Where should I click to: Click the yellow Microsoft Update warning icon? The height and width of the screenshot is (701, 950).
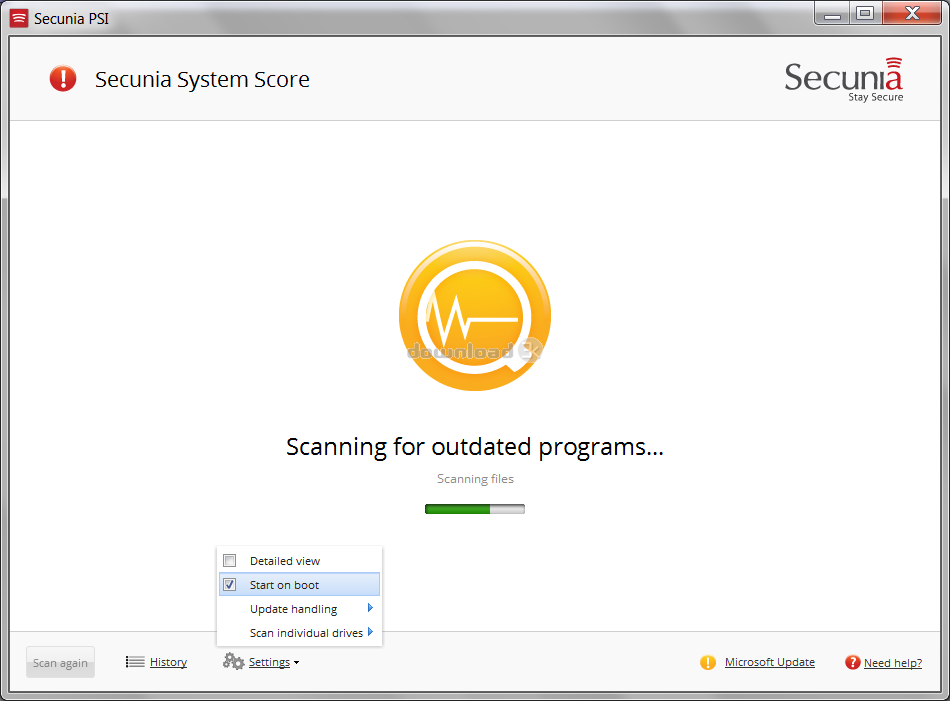click(x=708, y=662)
